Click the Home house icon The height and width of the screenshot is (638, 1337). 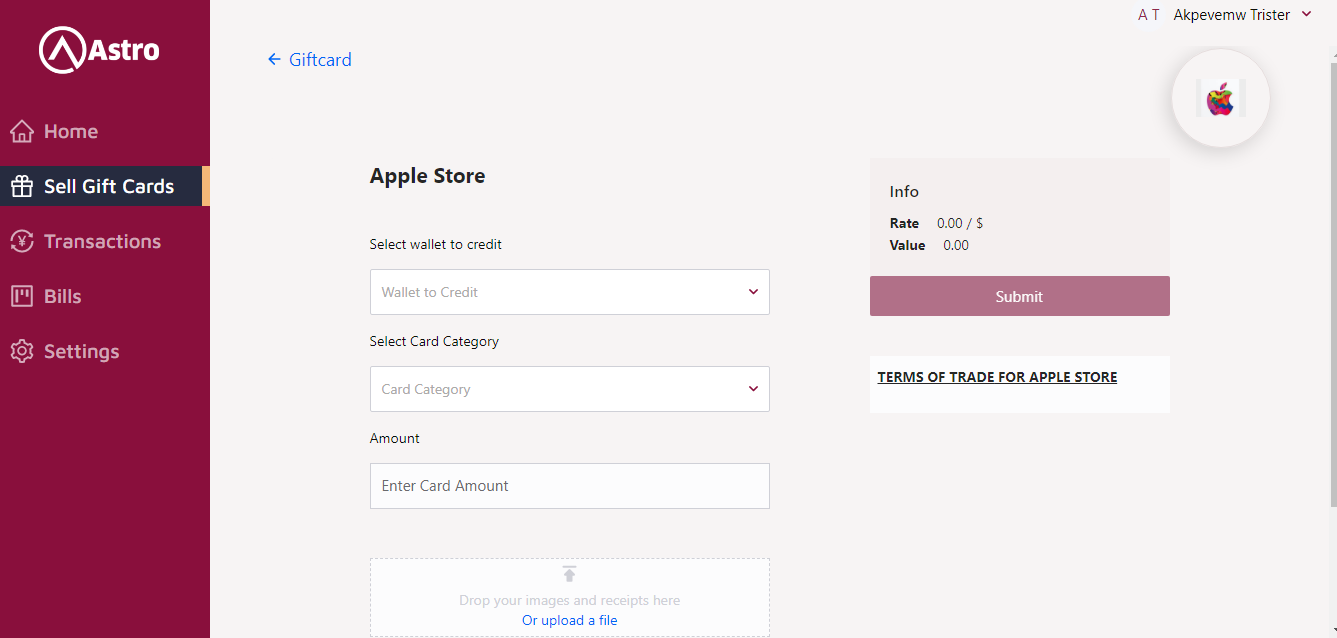point(22,131)
